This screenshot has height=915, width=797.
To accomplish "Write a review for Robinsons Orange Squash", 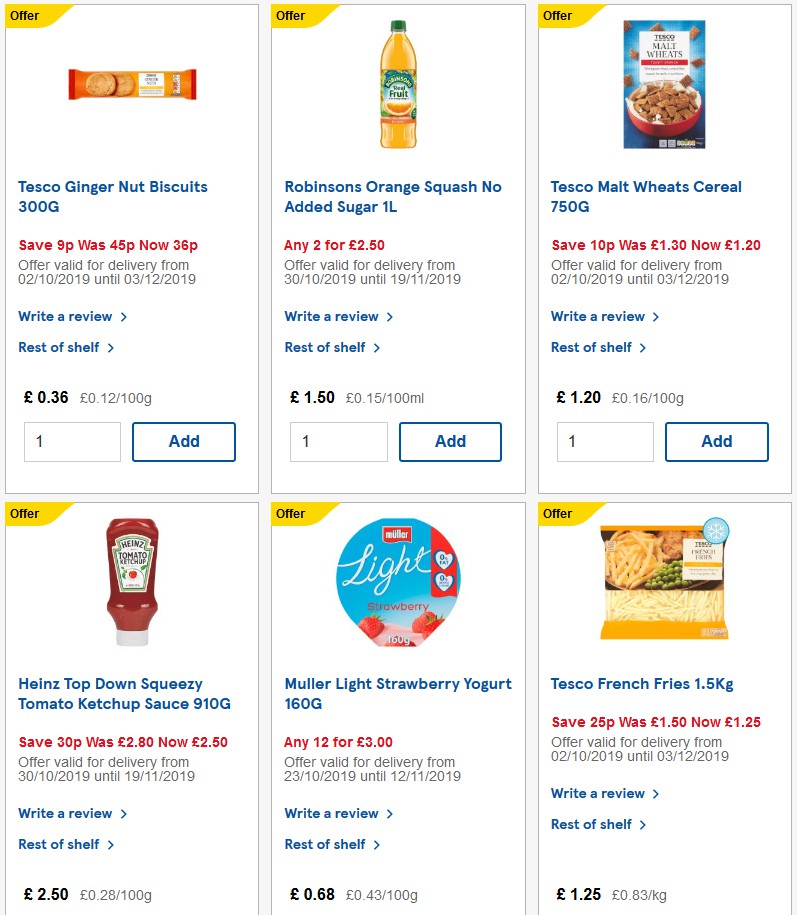I will pyautogui.click(x=331, y=316).
